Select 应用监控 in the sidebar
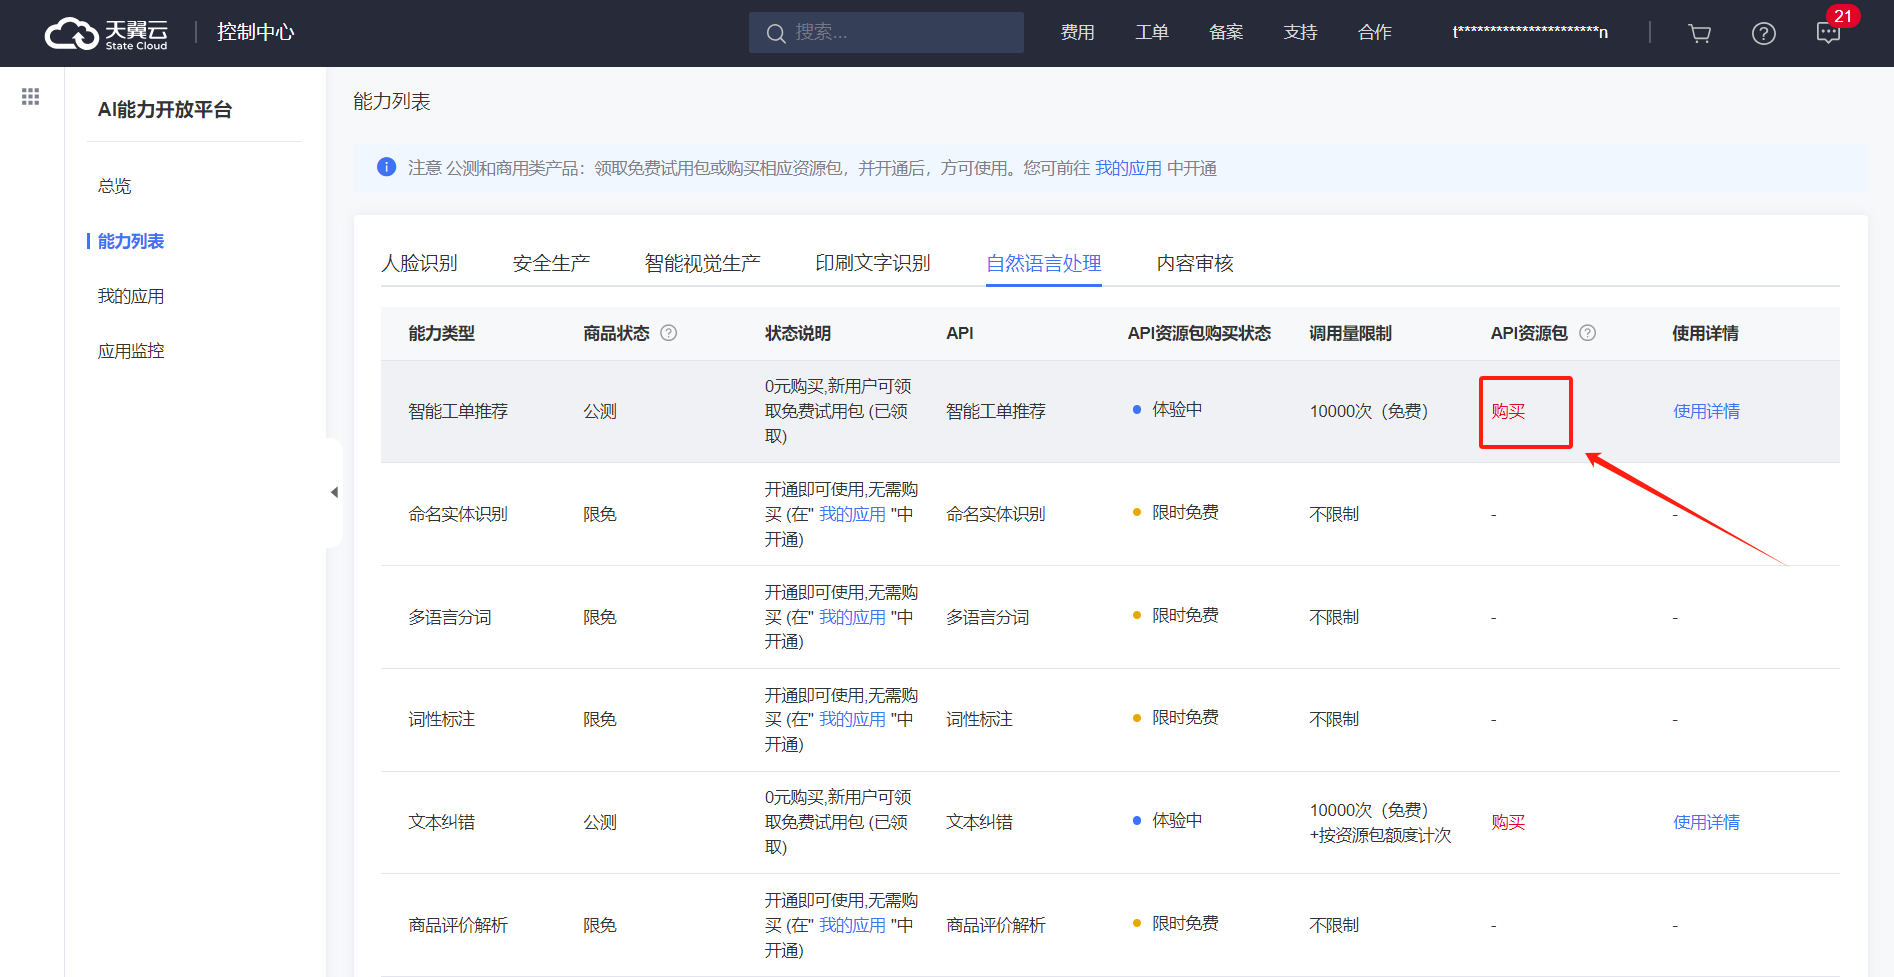Screen dimensions: 1894x977 131,351
